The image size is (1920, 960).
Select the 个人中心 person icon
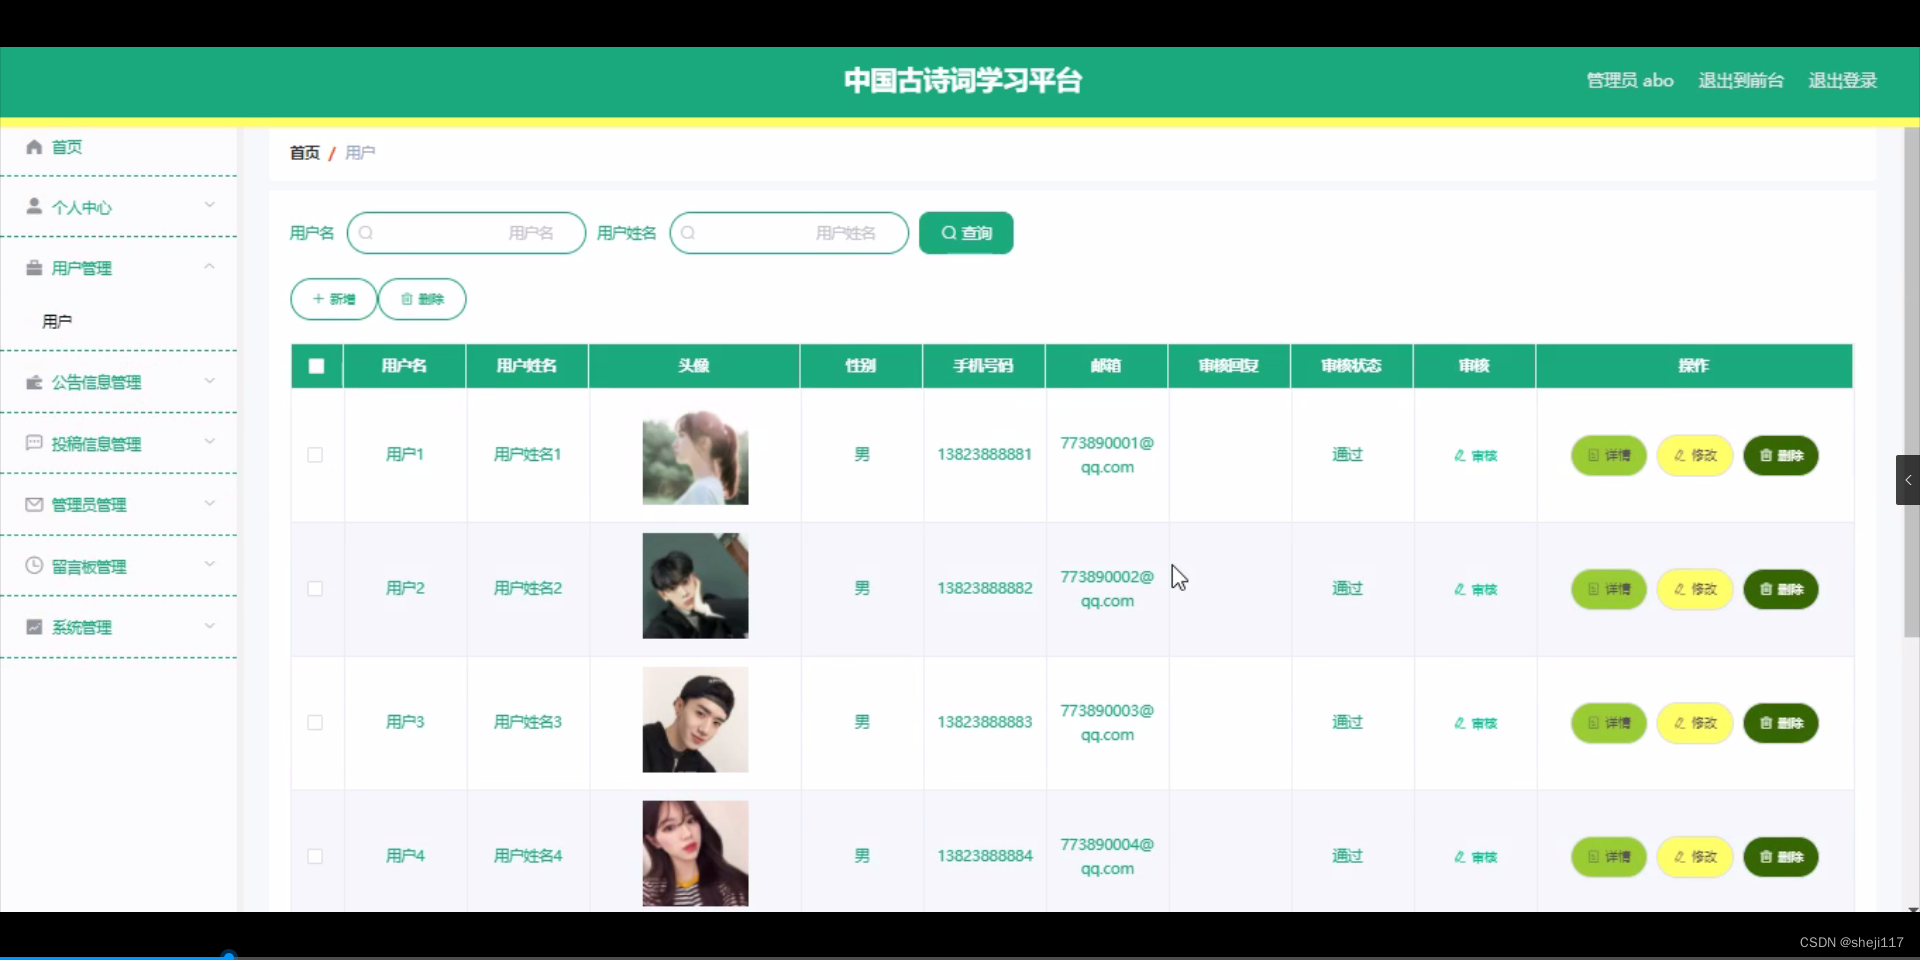33,207
